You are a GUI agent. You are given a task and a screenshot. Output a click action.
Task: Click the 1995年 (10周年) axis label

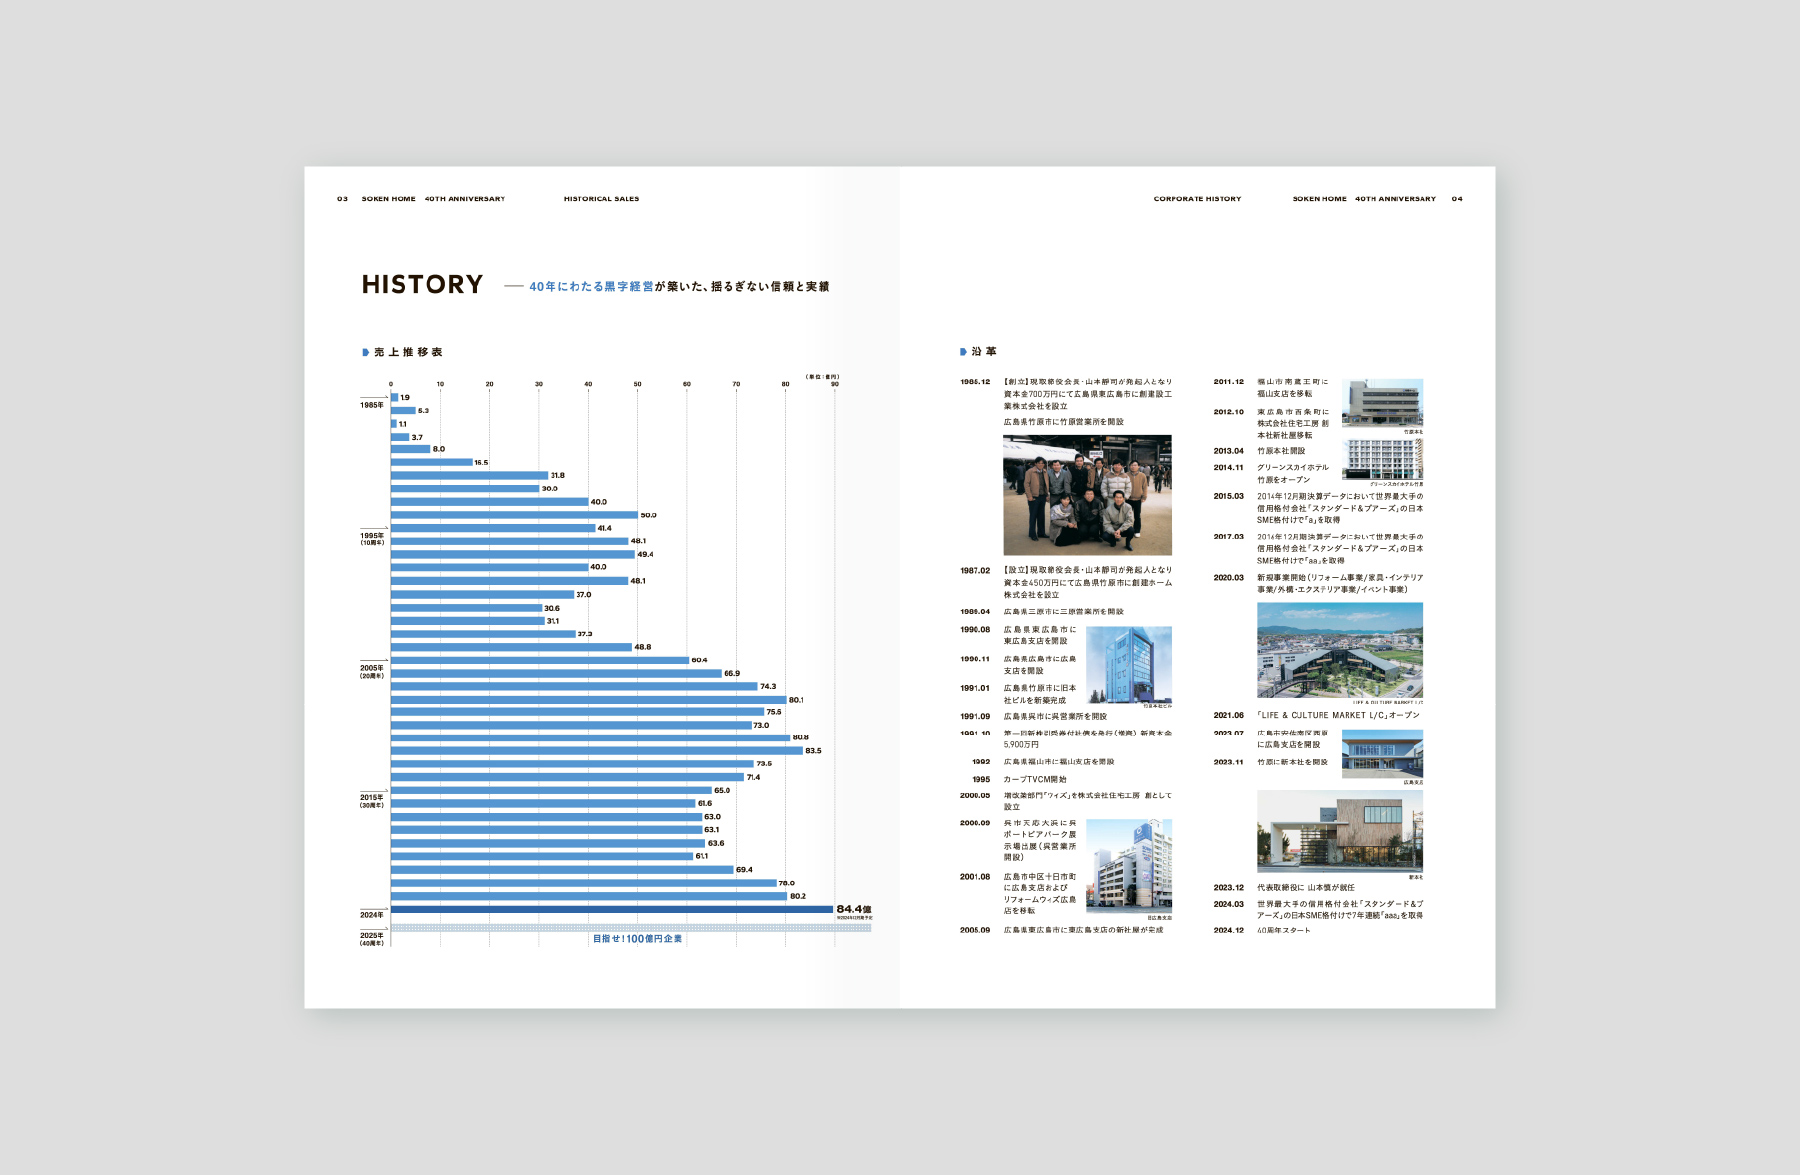pyautogui.click(x=372, y=539)
